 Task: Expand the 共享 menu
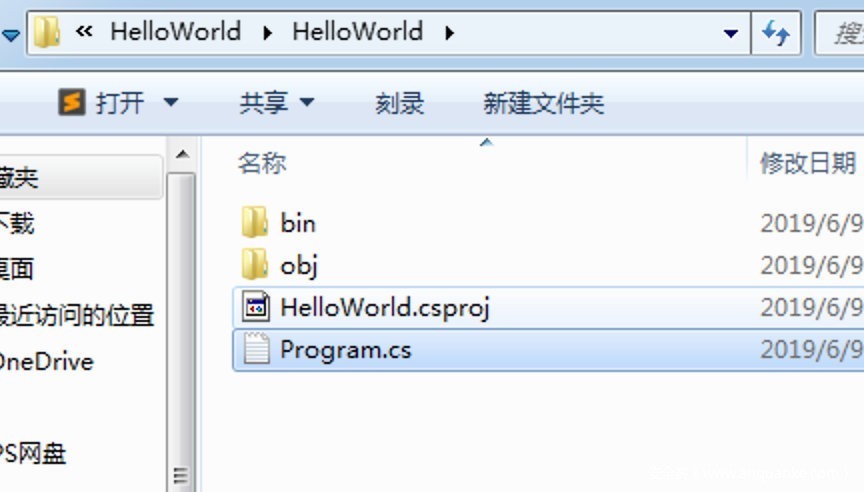276,102
